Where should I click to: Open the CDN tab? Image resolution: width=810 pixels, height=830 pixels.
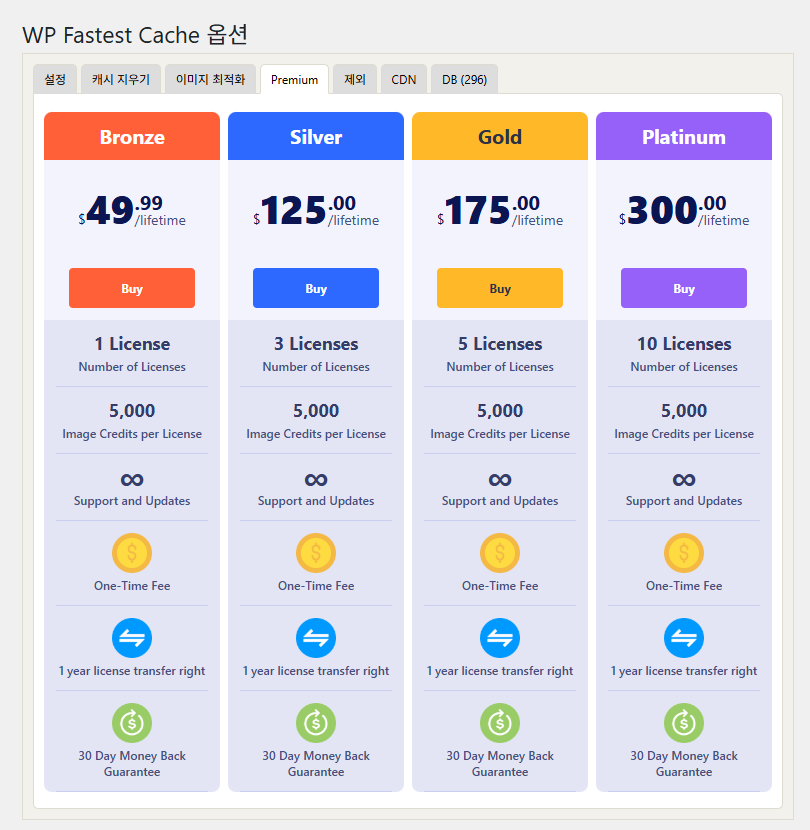(403, 78)
